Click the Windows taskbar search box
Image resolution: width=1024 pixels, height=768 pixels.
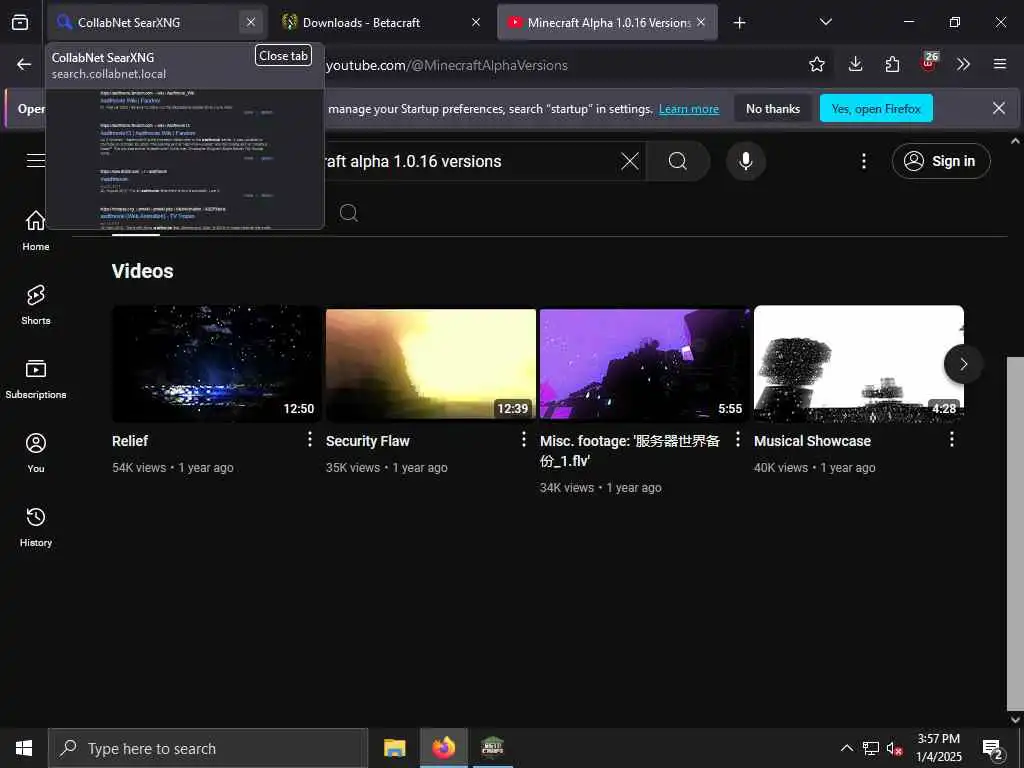tap(208, 748)
